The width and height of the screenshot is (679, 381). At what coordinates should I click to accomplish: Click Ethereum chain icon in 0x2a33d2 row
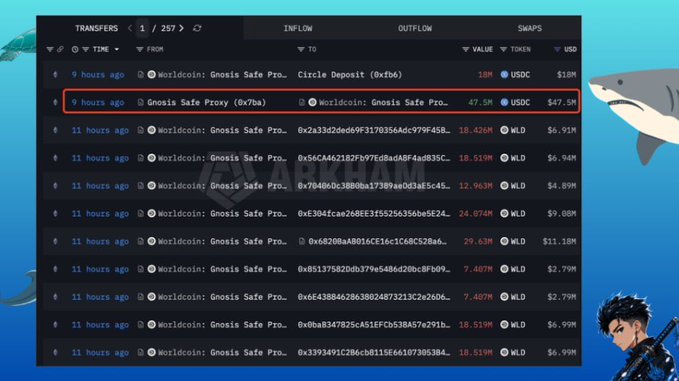55,130
